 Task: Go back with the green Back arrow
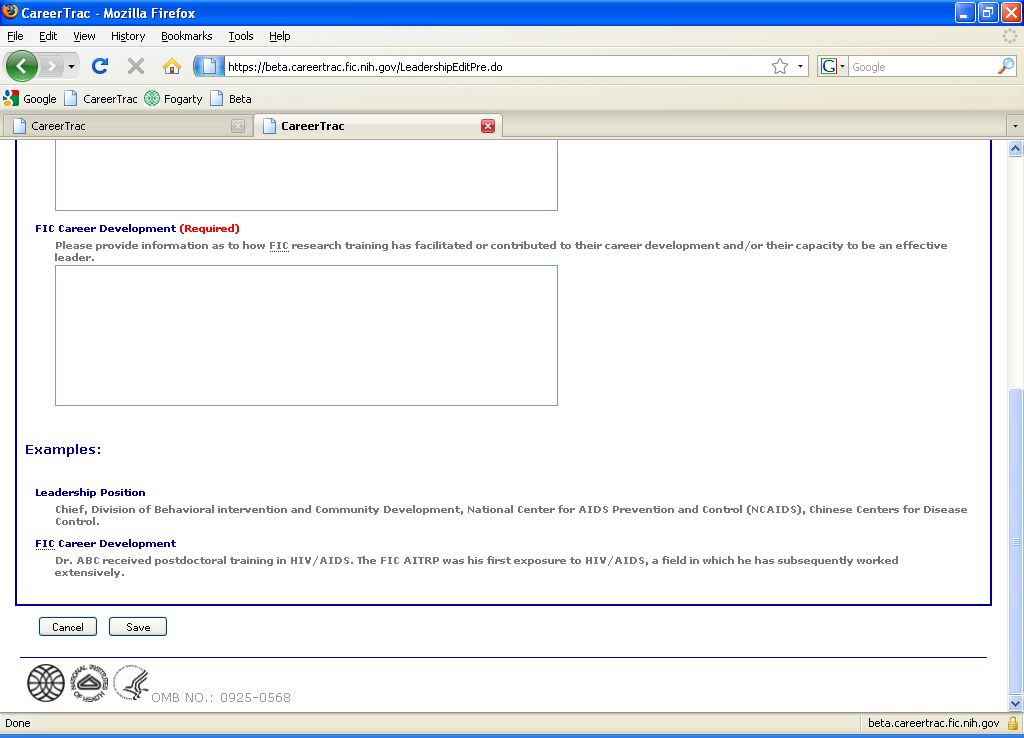click(22, 66)
